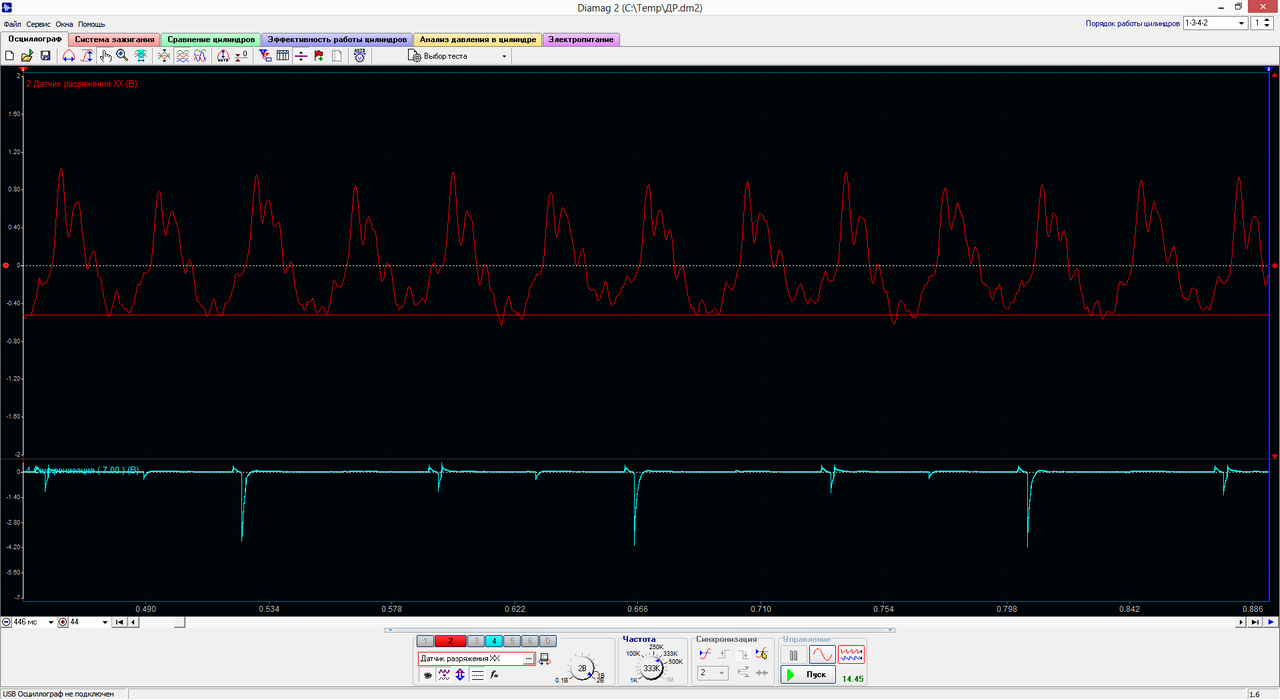Image resolution: width=1280 pixels, height=700 pixels.
Task: Select the single sine waveform display mode
Action: (x=823, y=655)
